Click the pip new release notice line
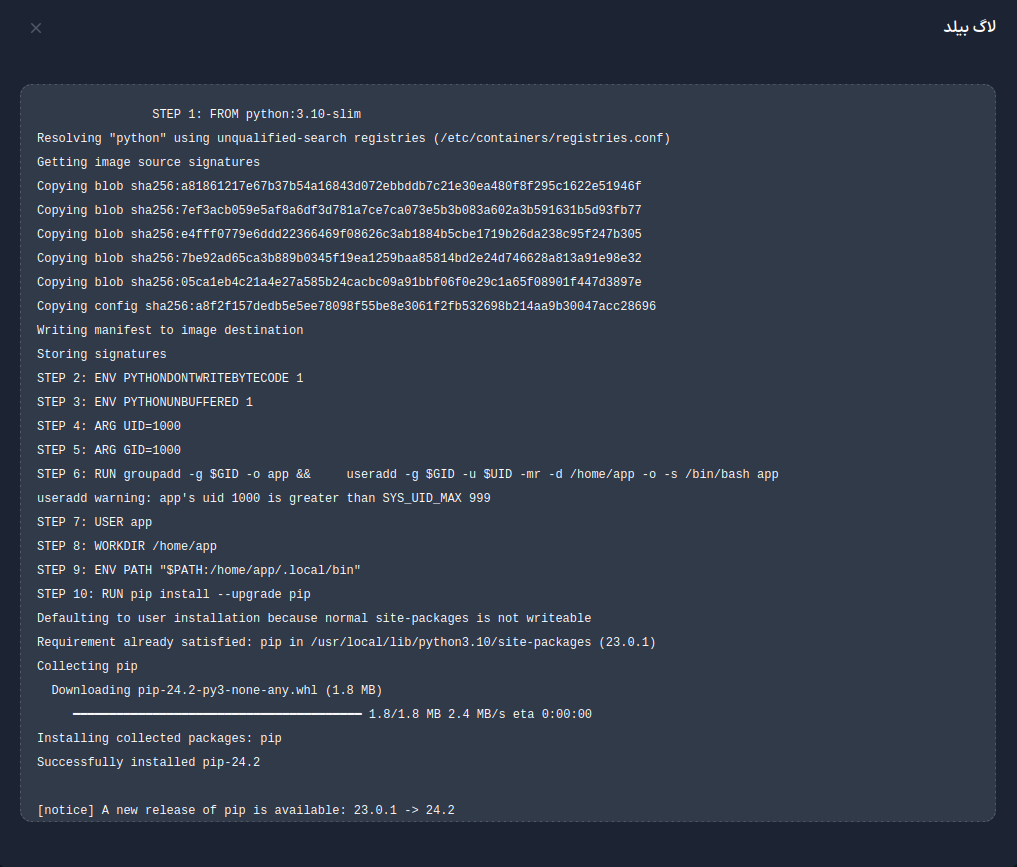 point(246,810)
